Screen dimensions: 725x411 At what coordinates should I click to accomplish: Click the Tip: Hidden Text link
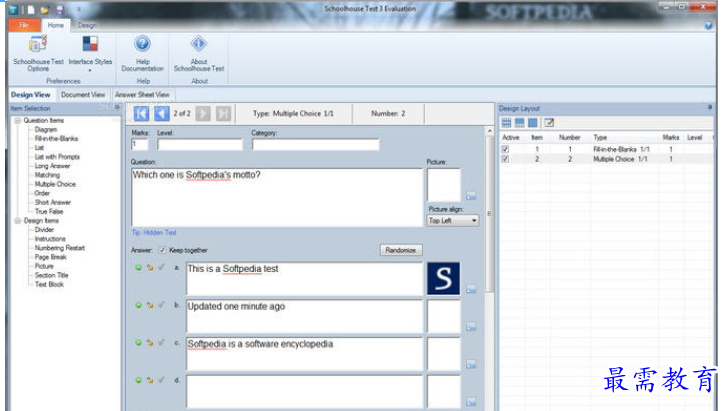click(x=154, y=233)
